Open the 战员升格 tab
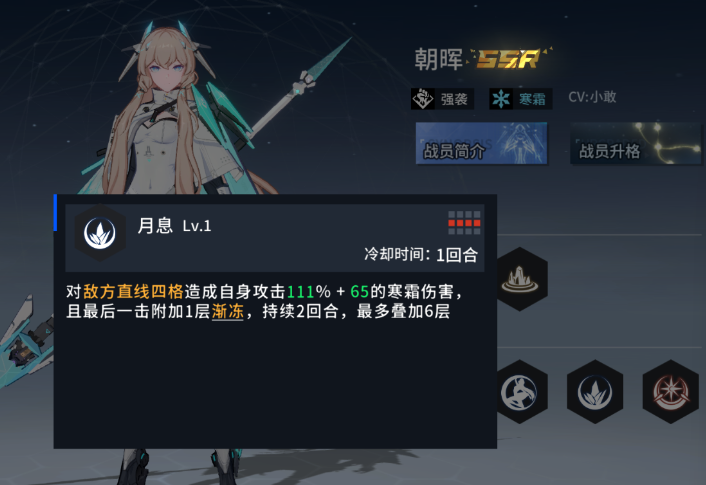Screen dimensions: 706x485 click(636, 143)
